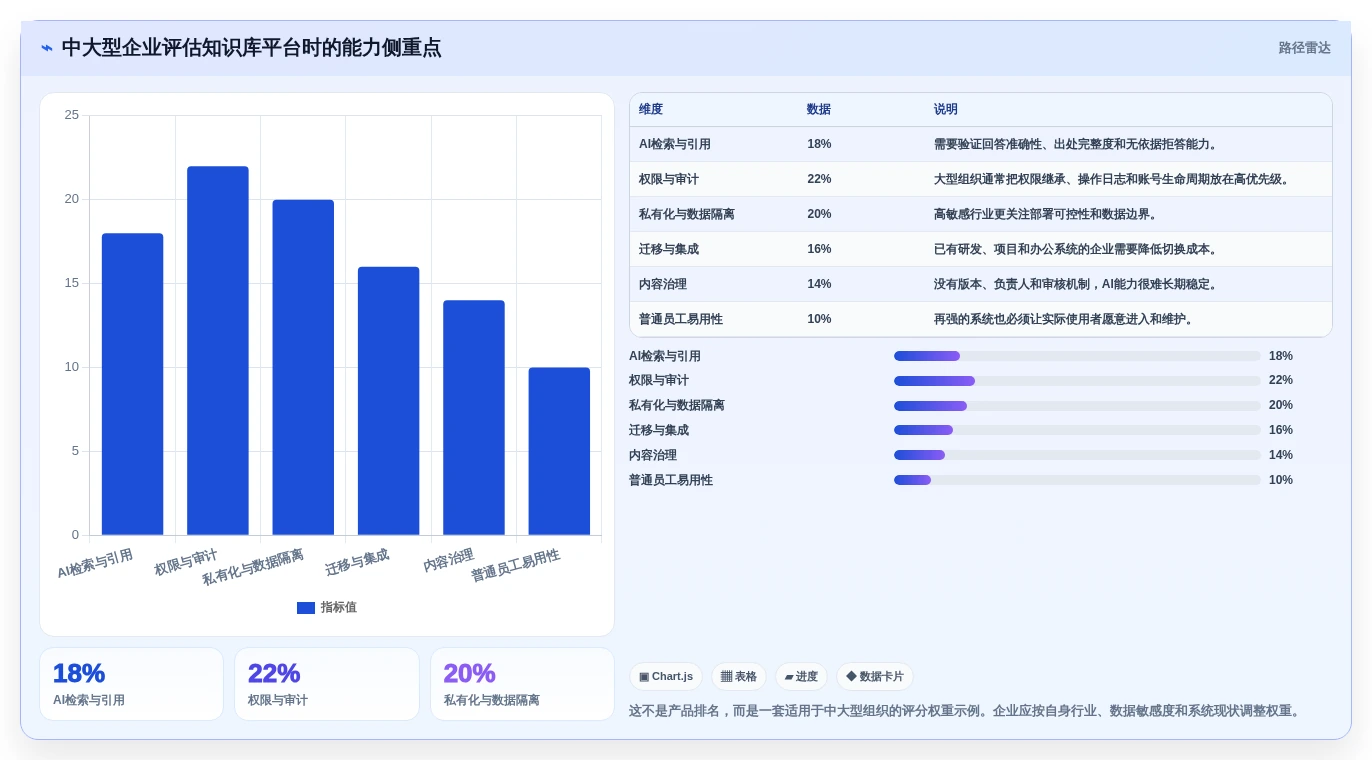Click the lightning icon beside the title

coord(47,48)
